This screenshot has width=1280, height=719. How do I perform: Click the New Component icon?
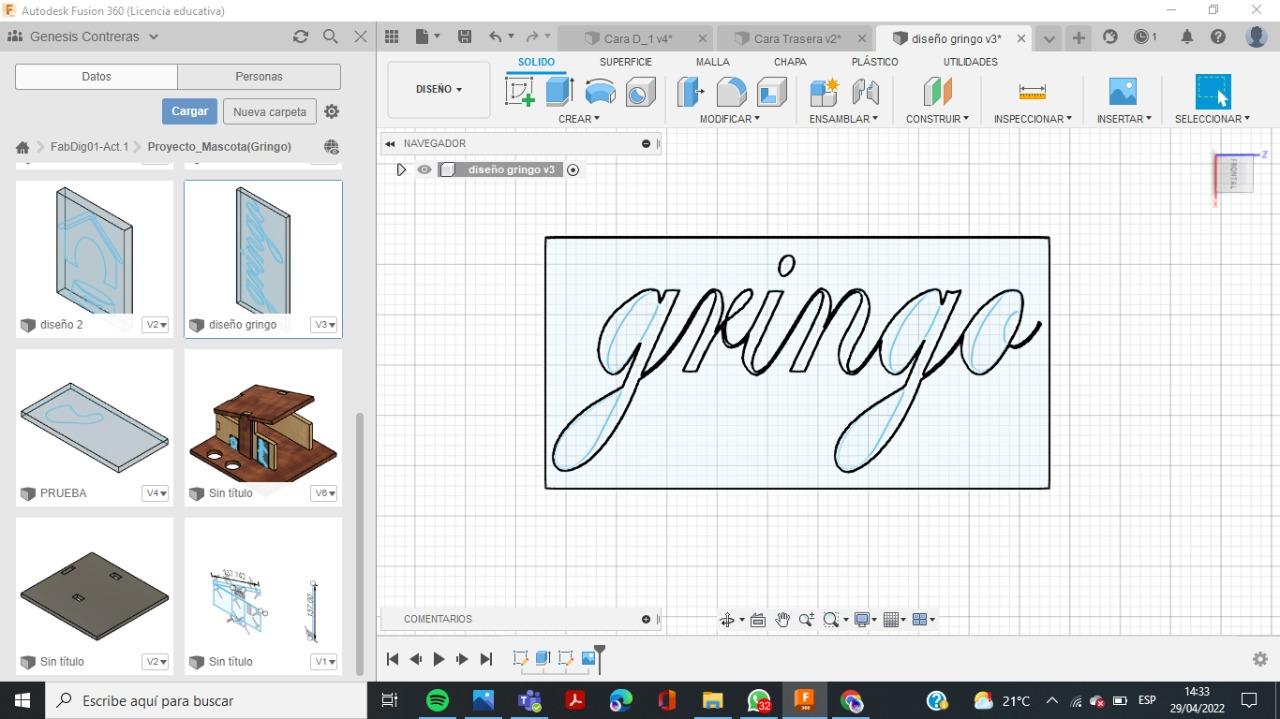click(x=824, y=92)
